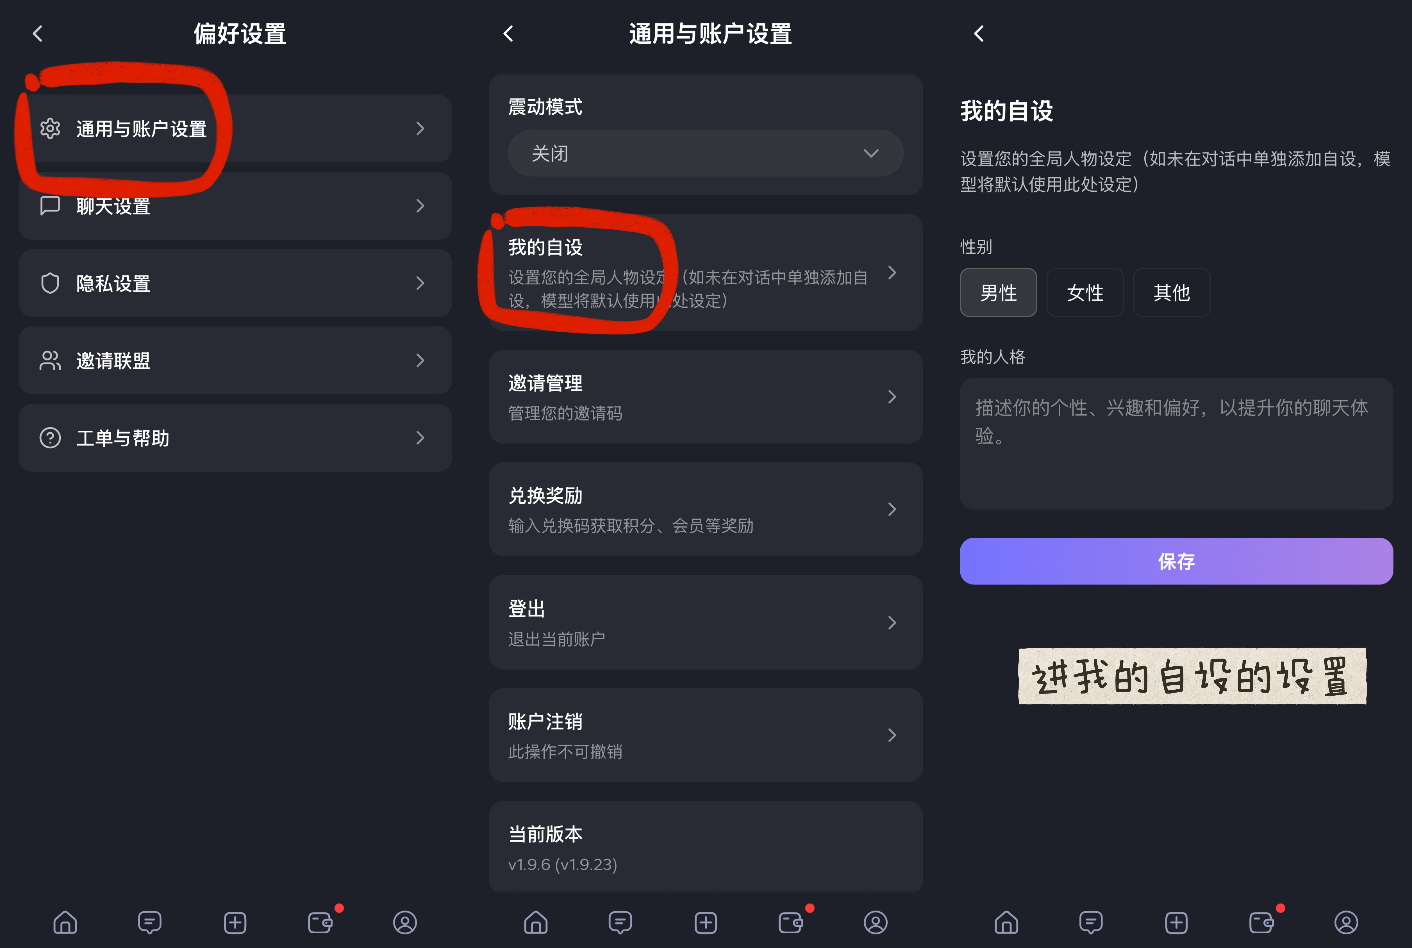Tap 登出 to log out of account

(705, 622)
